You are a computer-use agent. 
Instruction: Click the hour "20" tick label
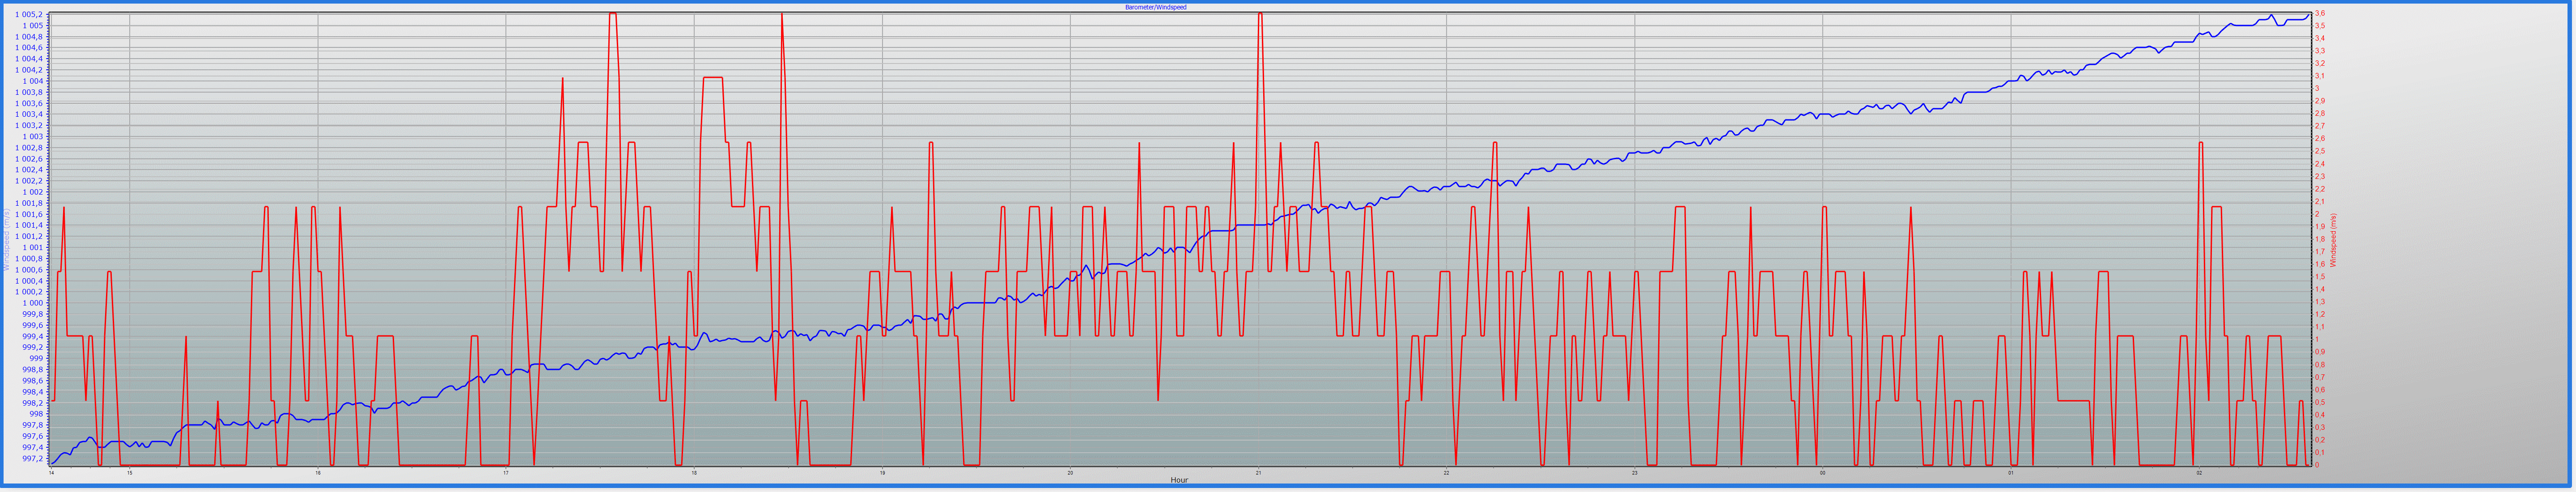pyautogui.click(x=1069, y=473)
